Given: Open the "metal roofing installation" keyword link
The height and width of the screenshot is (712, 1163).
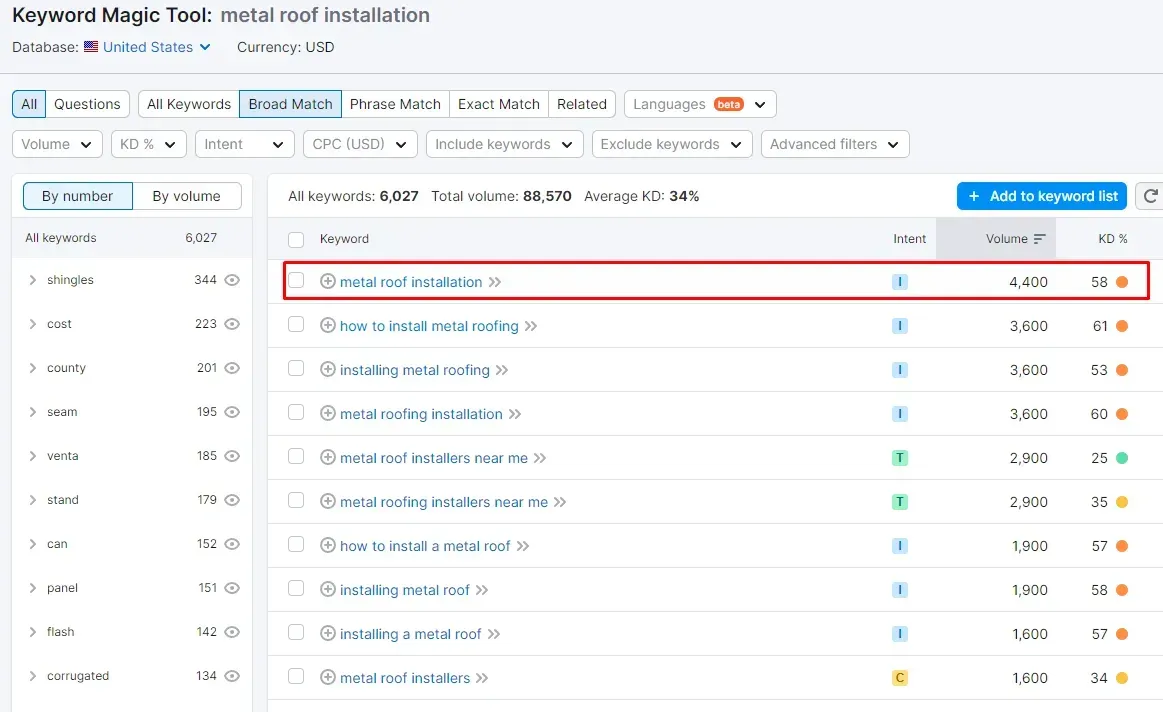Looking at the screenshot, I should tap(418, 414).
